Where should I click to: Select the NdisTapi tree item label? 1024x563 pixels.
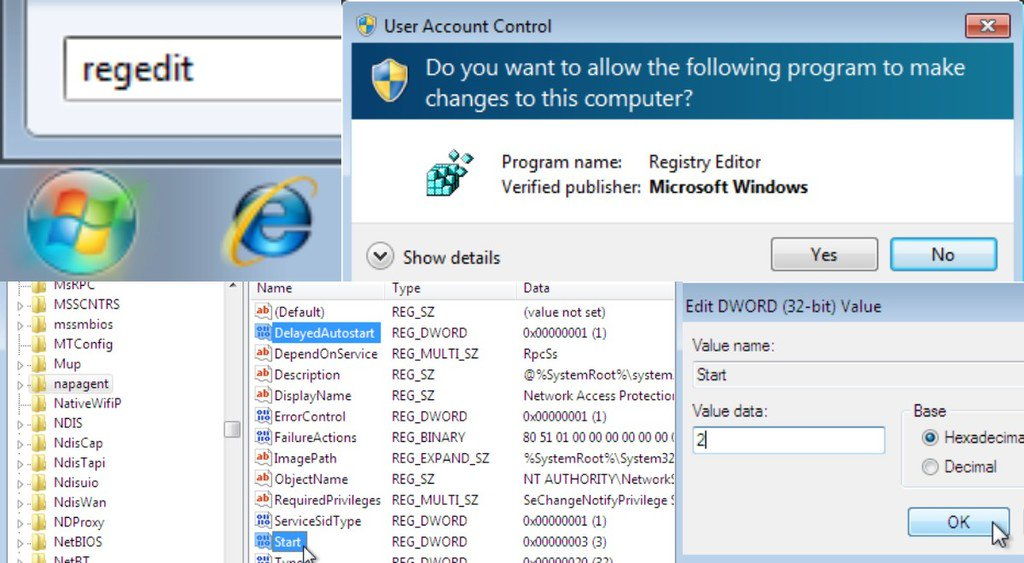(79, 462)
